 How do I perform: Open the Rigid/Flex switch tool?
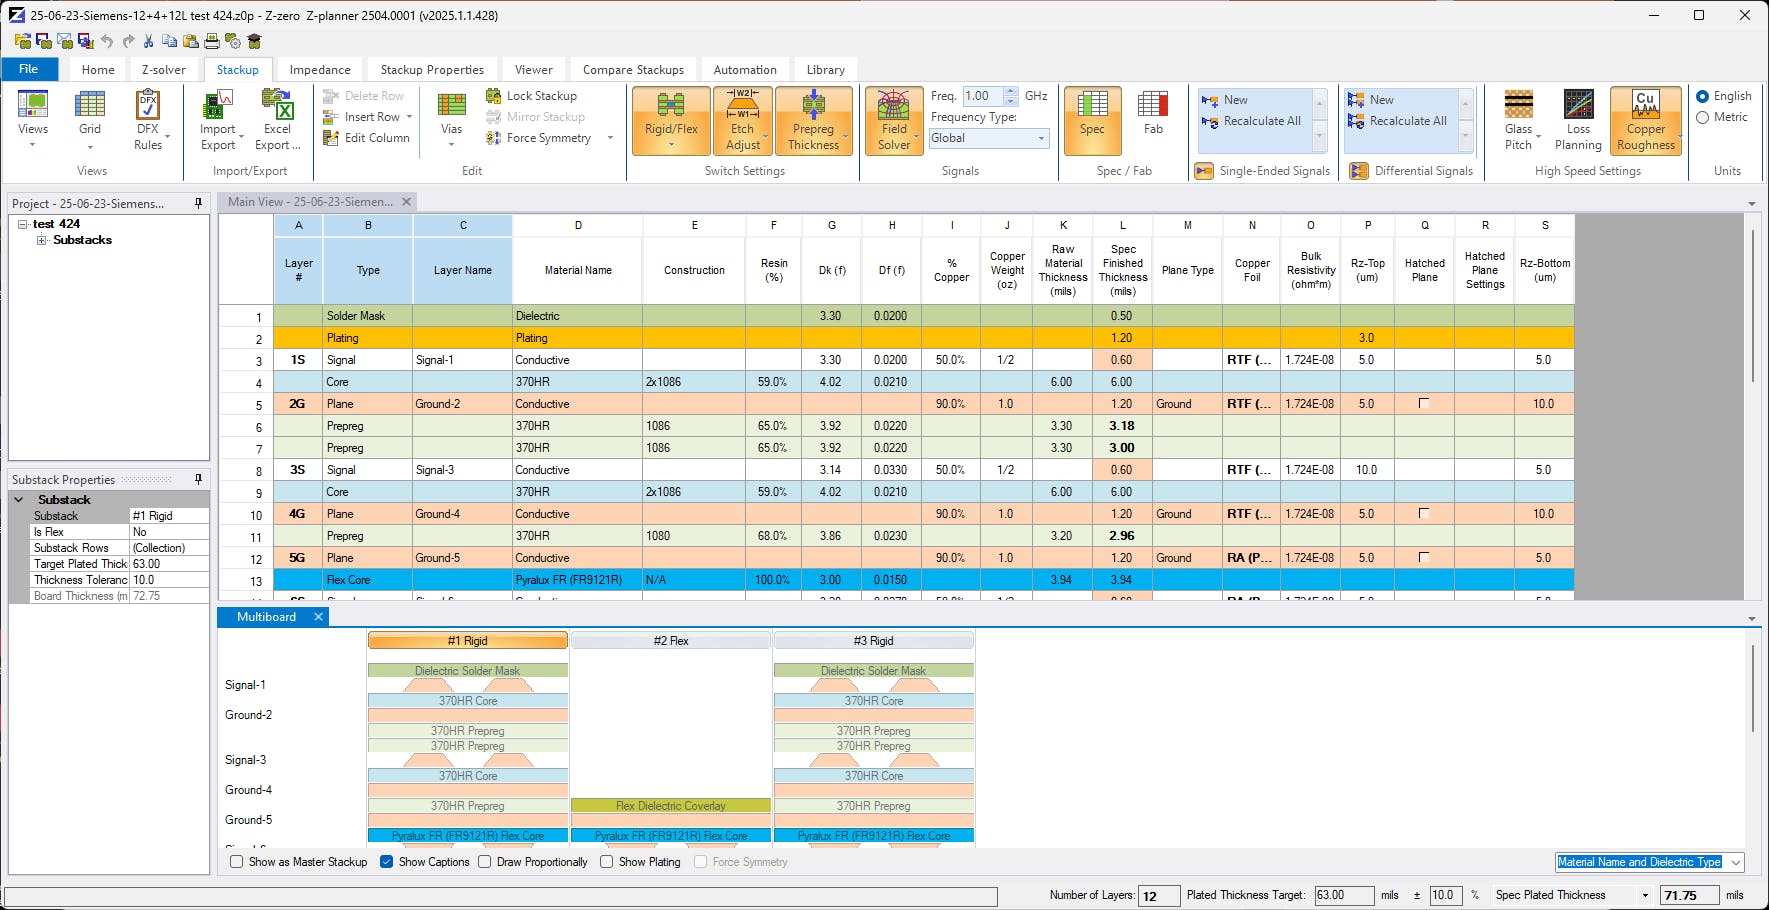coord(668,115)
